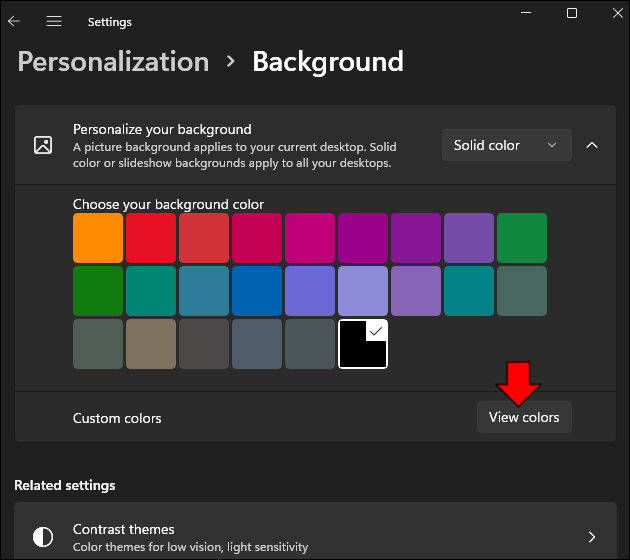Select the green swatch at the end of the first row
This screenshot has width=630, height=560.
[522, 238]
